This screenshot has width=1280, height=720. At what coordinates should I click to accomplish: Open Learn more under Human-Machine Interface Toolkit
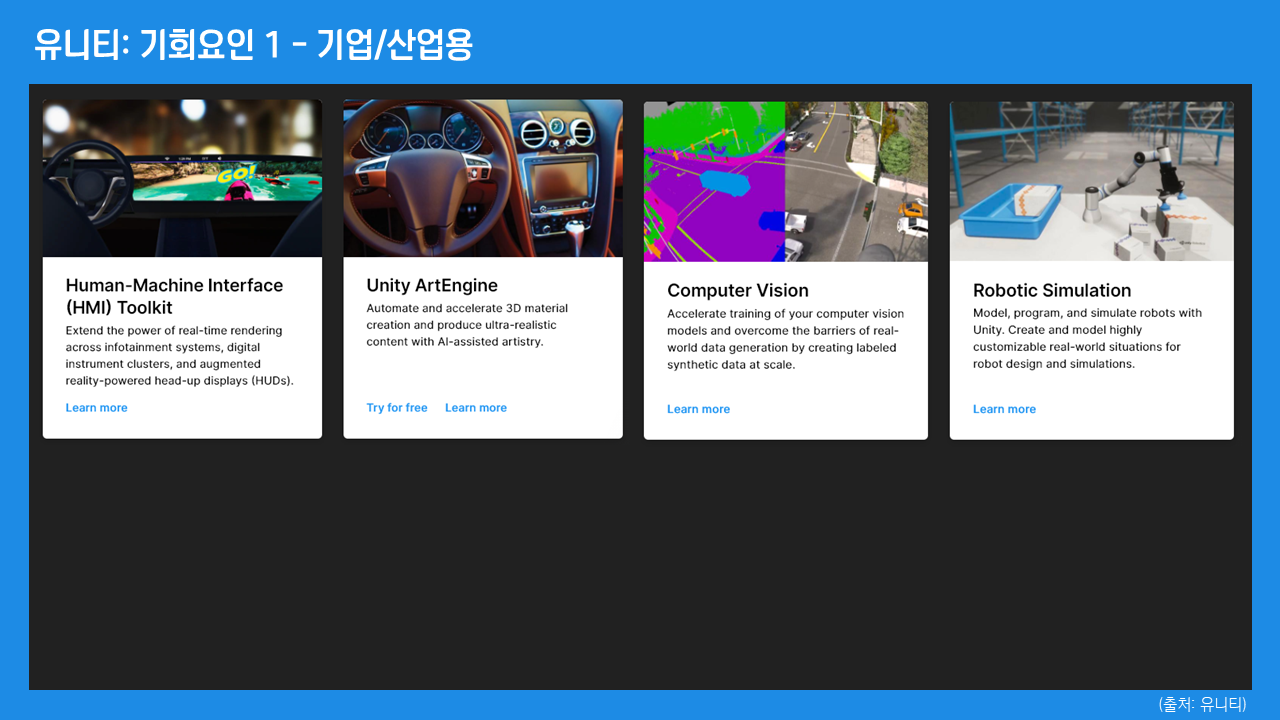(97, 408)
